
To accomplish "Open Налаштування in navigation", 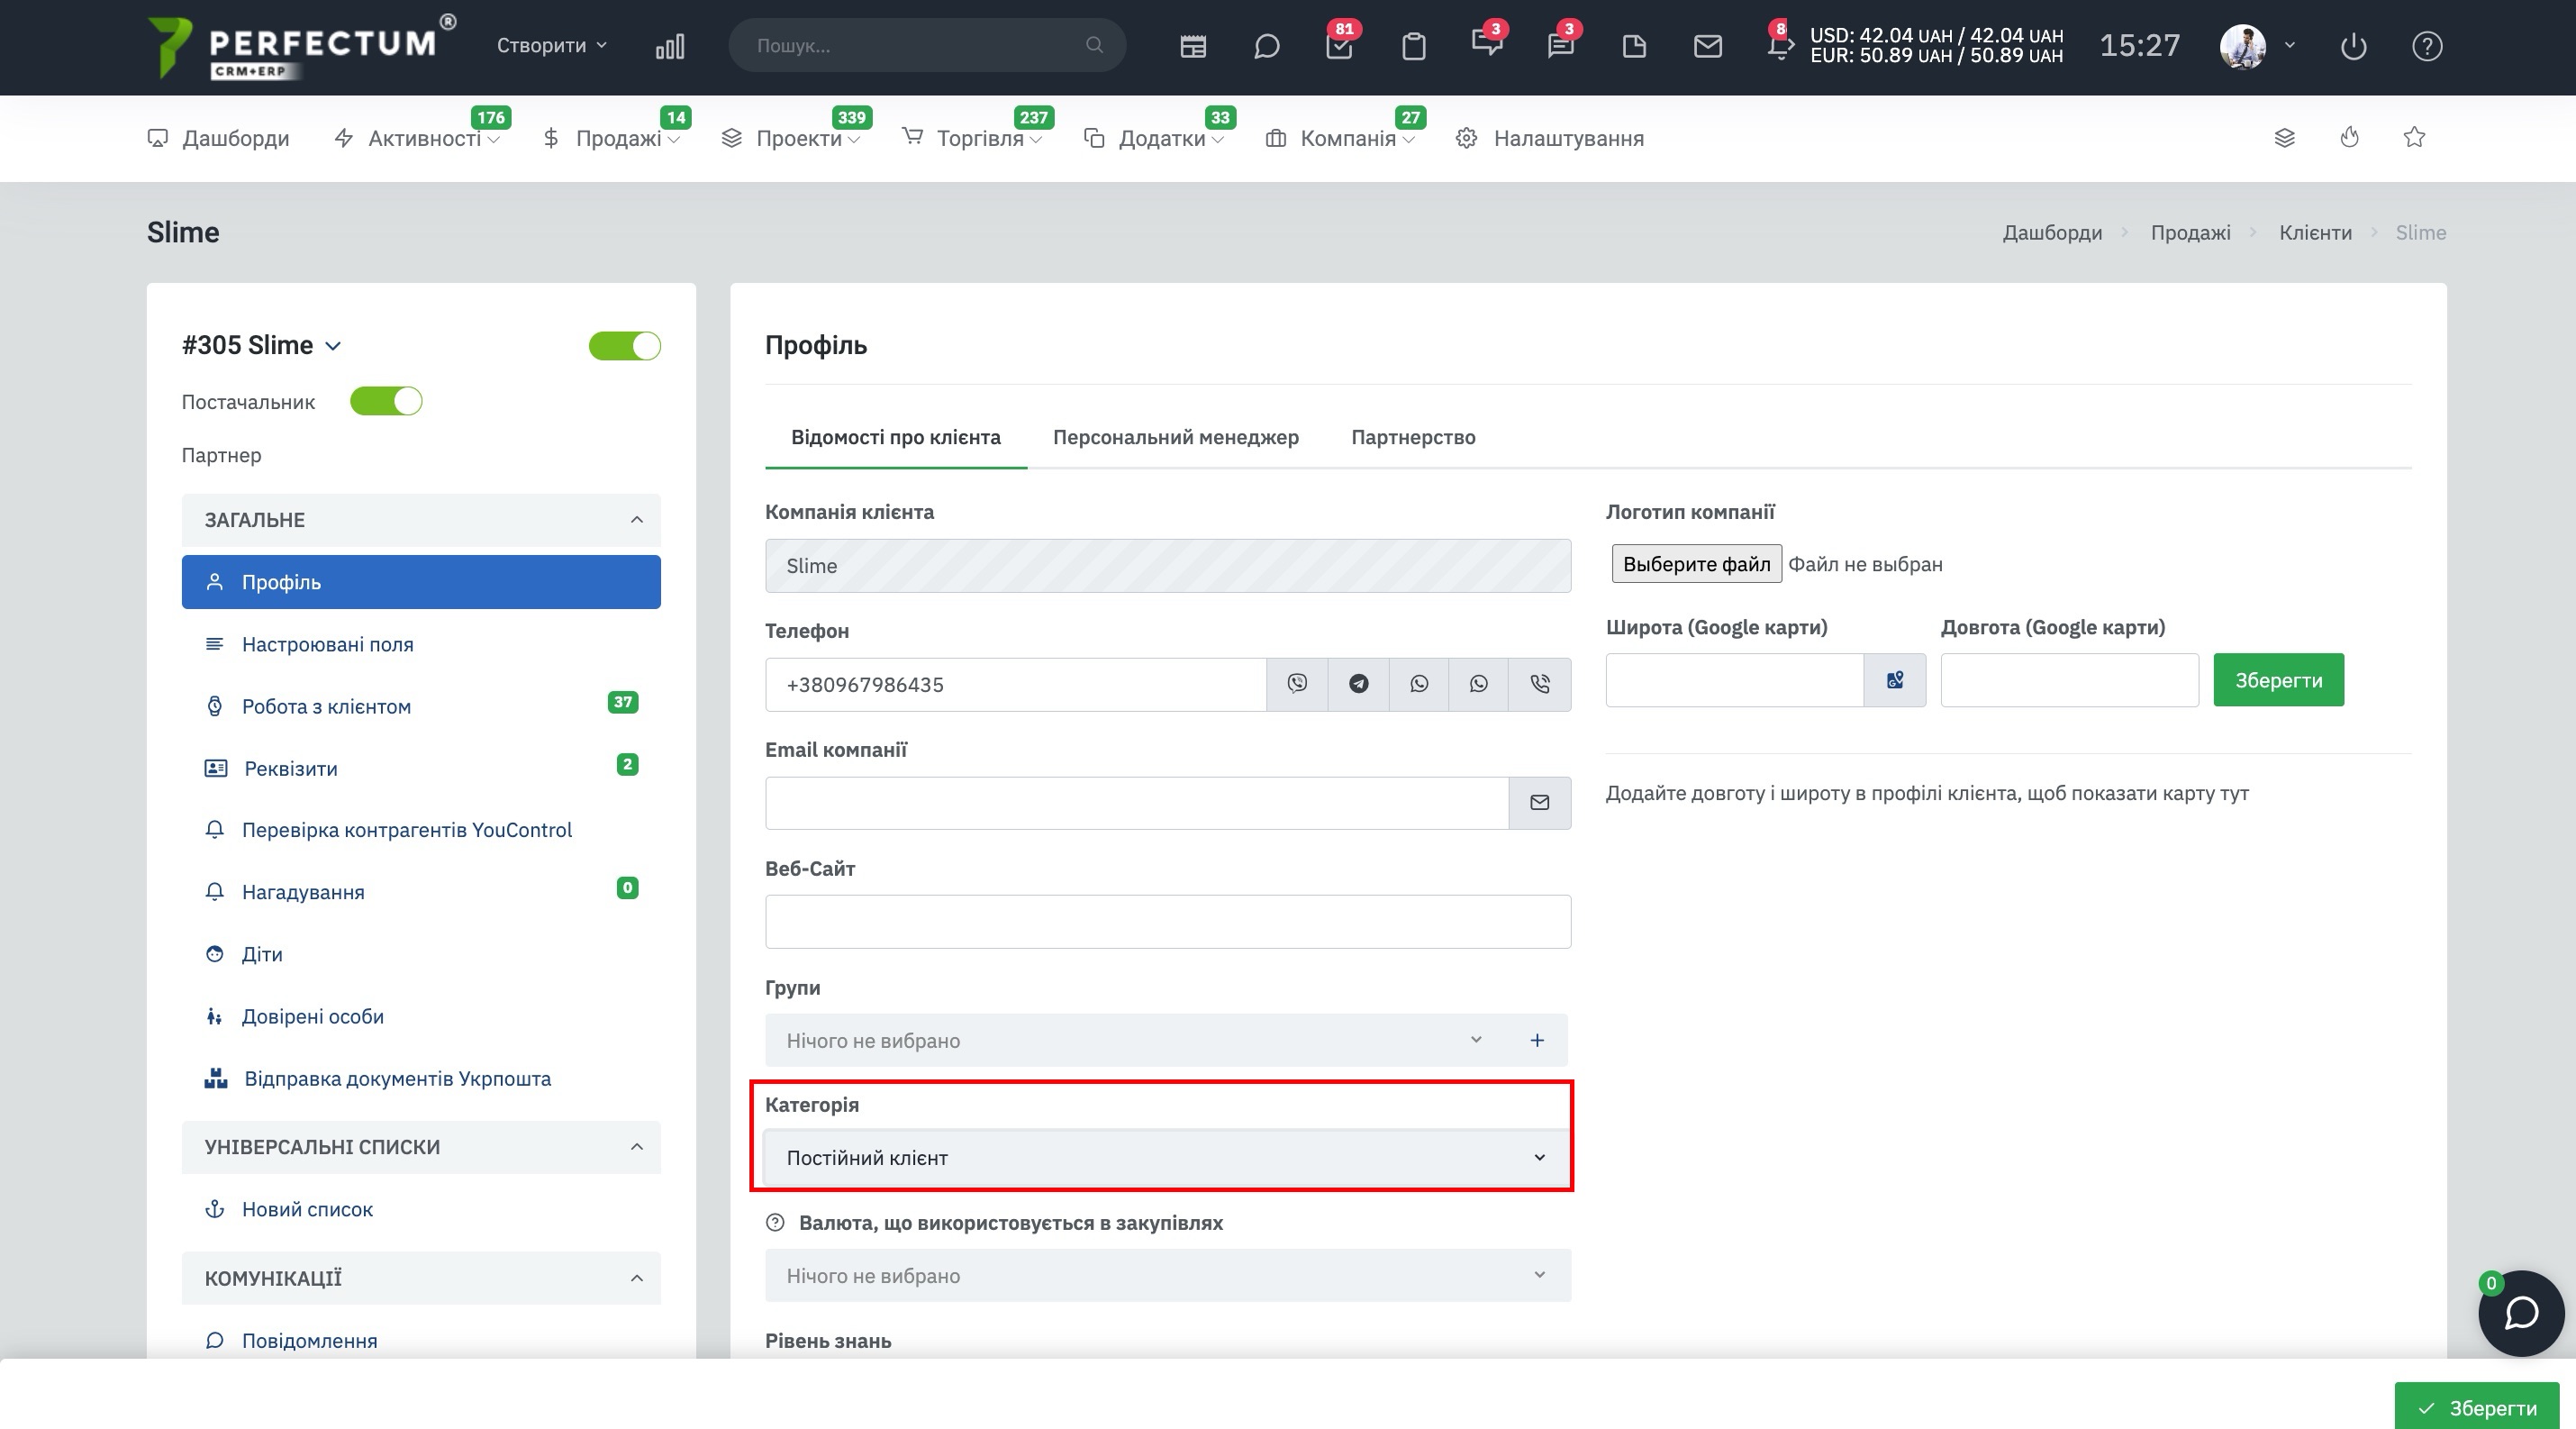I will click(x=1550, y=138).
